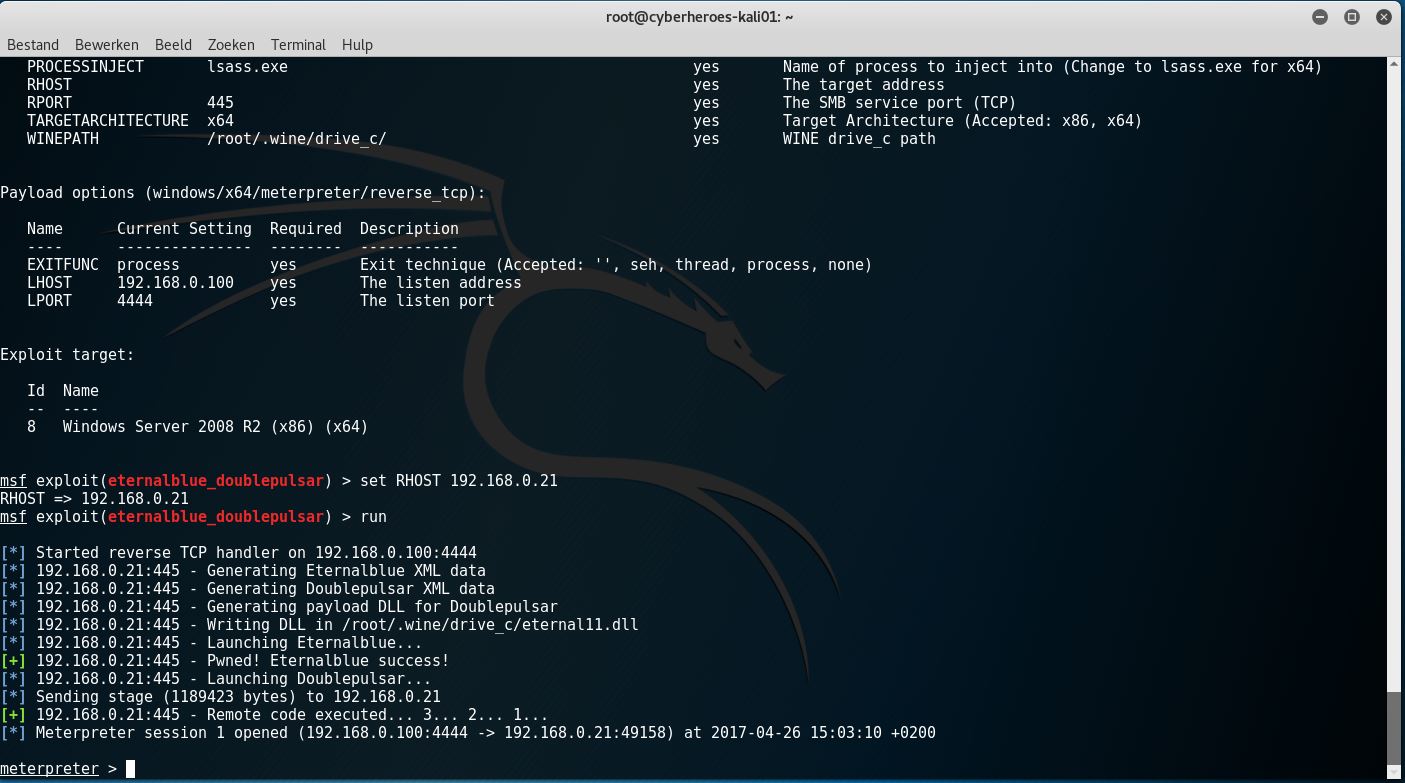This screenshot has width=1405, height=783.
Task: Close the terminal window
Action: tap(1384, 17)
